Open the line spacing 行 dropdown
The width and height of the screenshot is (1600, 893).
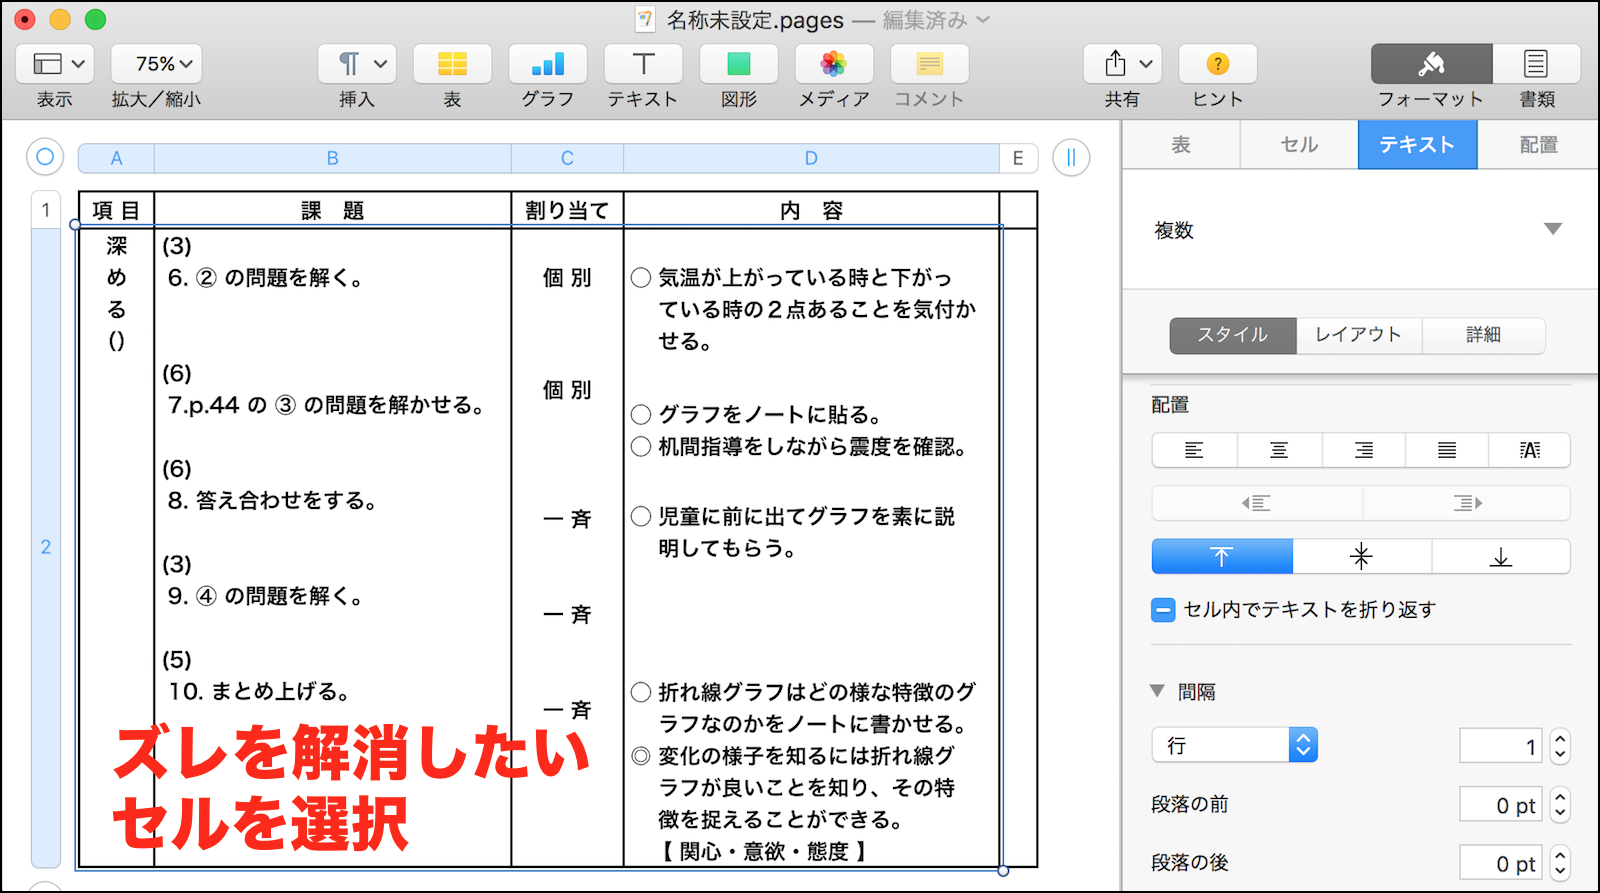[x=1234, y=745]
